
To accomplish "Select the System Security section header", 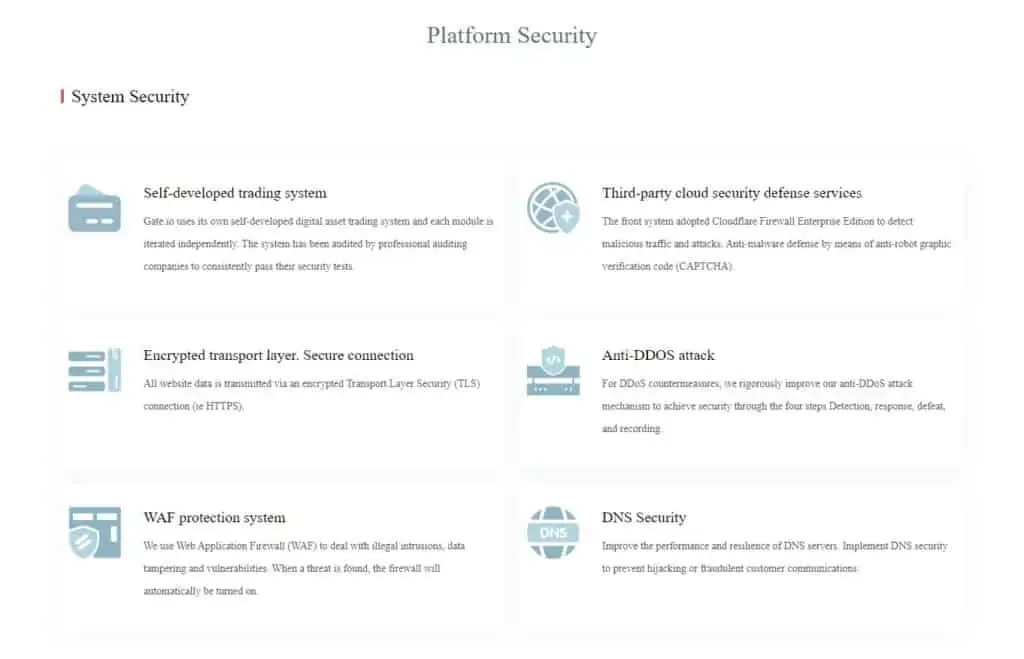I will pyautogui.click(x=130, y=97).
